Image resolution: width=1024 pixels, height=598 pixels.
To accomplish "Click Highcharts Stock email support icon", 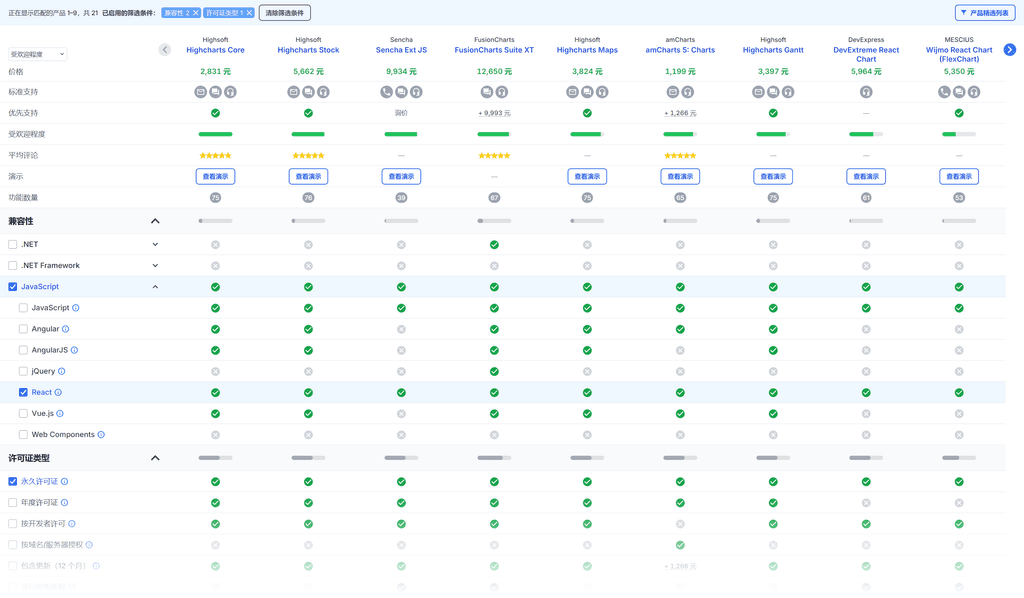I will click(294, 92).
